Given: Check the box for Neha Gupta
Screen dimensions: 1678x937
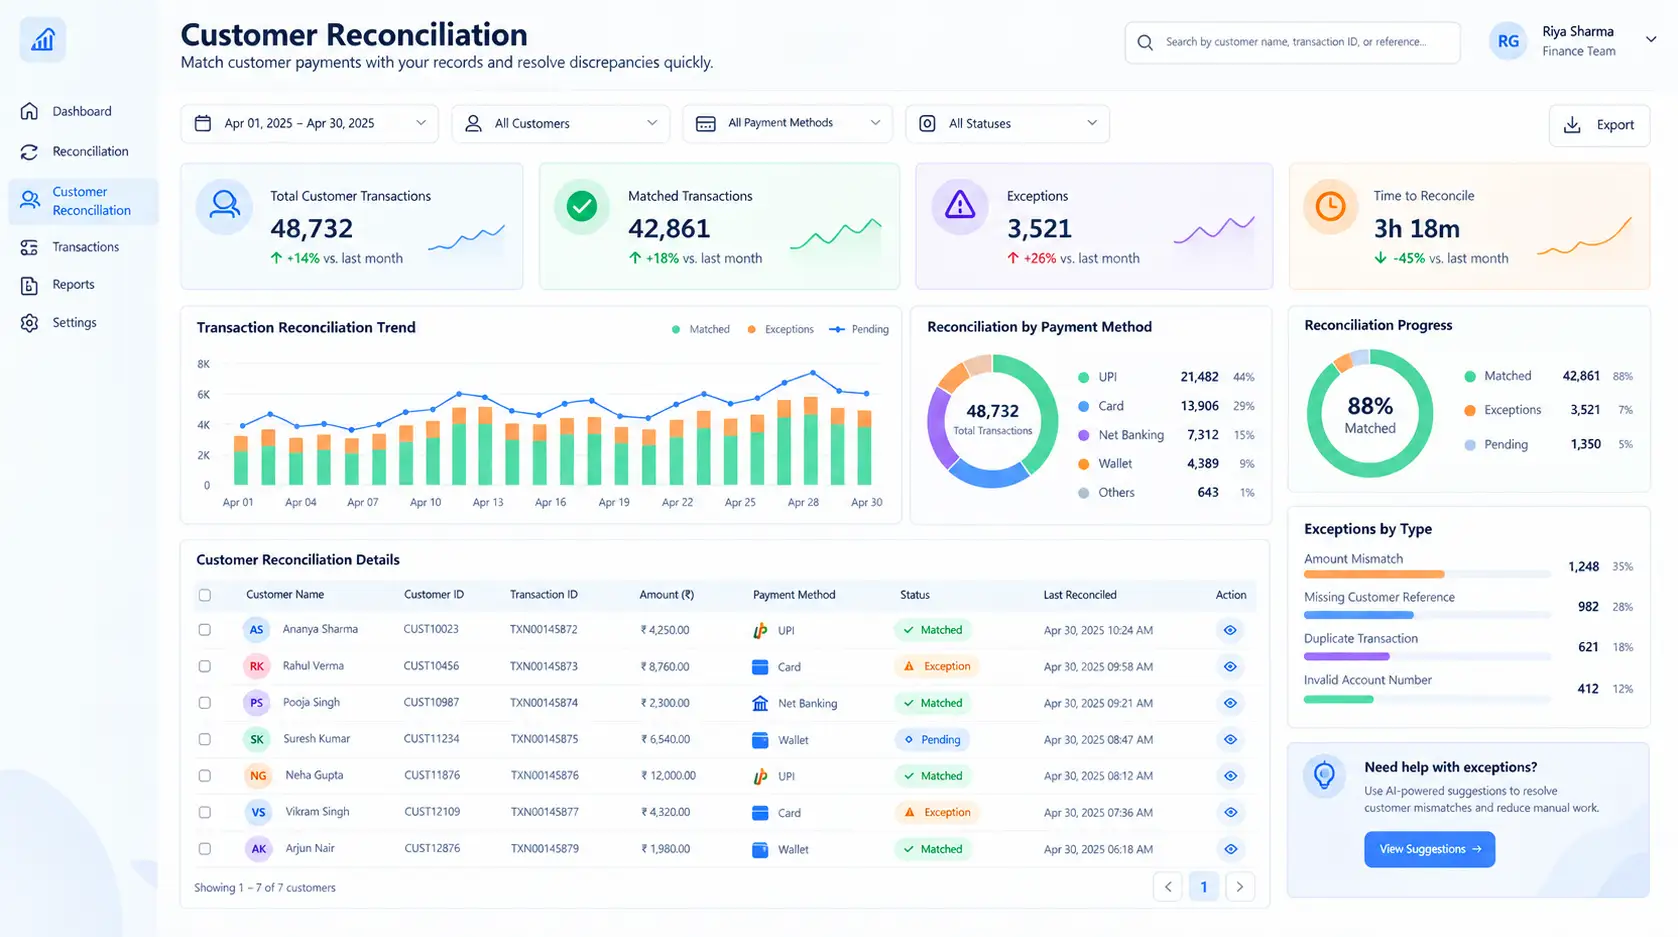Looking at the screenshot, I should [x=205, y=776].
